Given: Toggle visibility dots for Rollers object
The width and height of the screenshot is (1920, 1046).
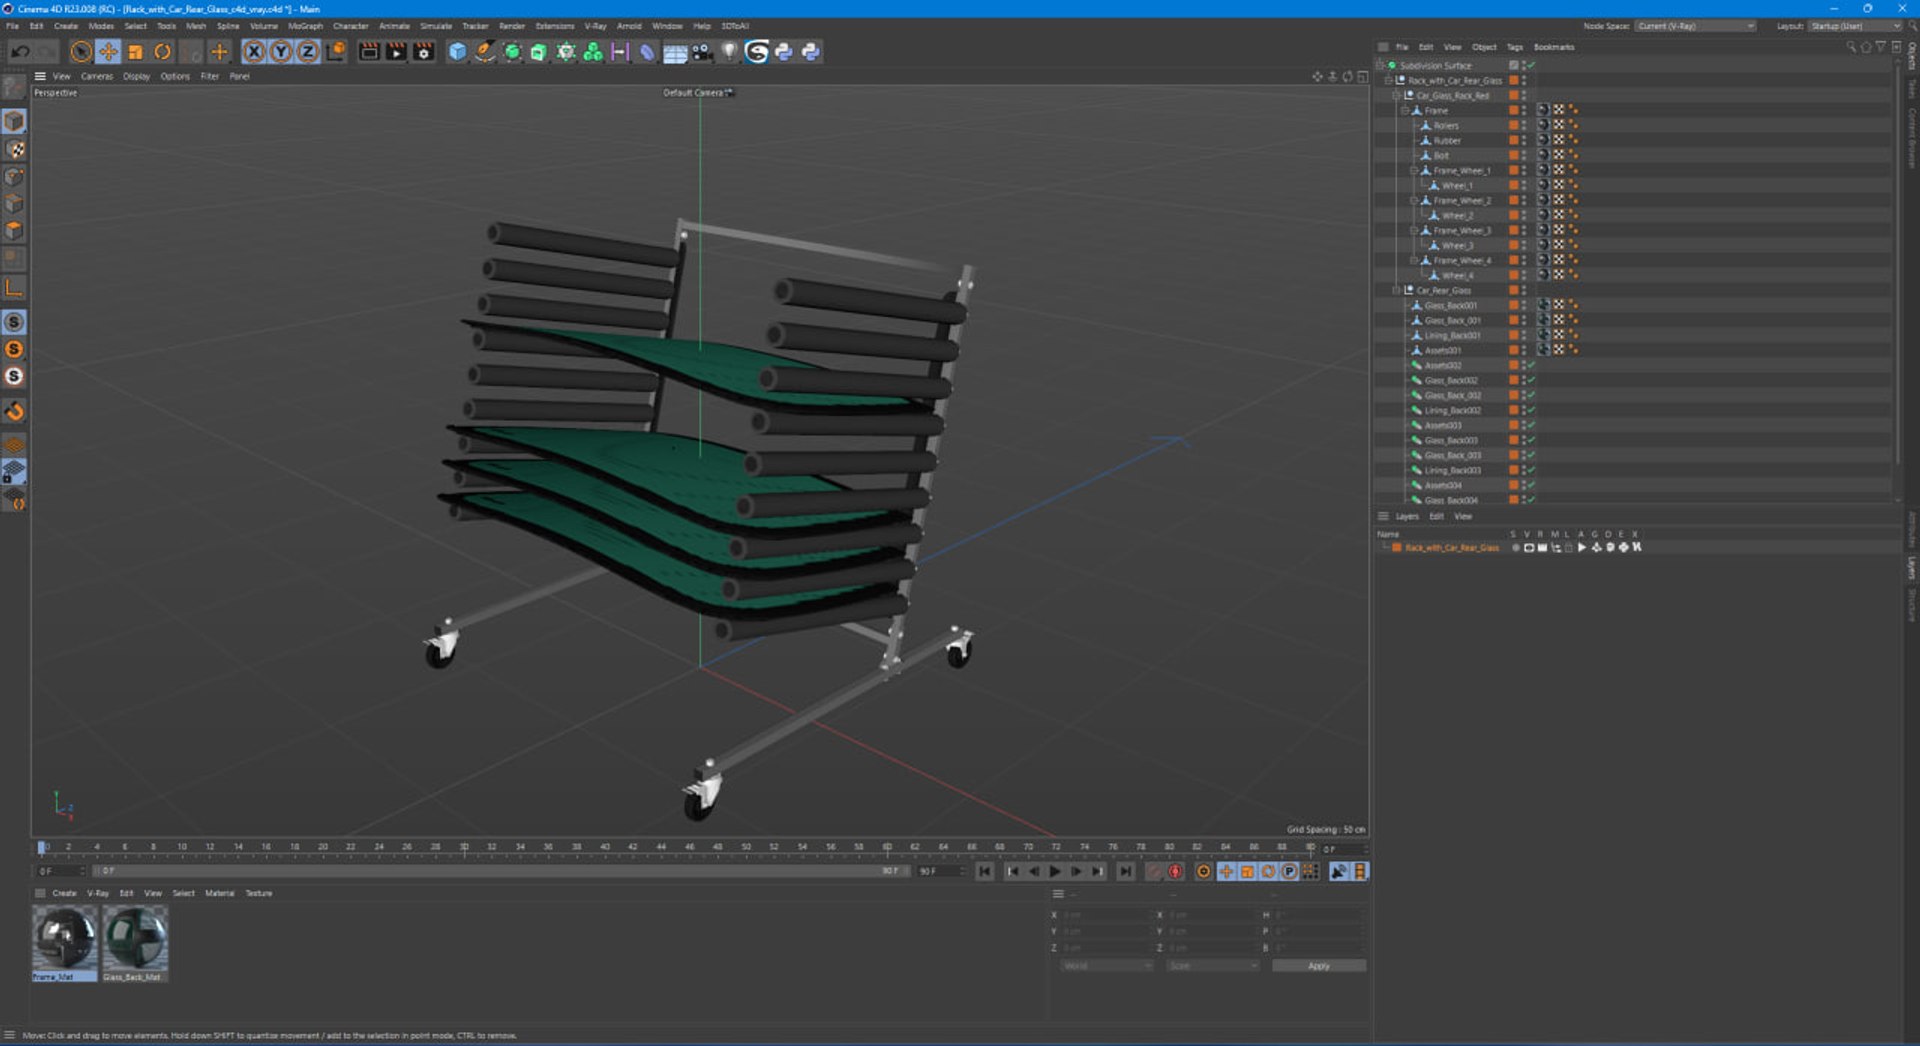Looking at the screenshot, I should coord(1524,125).
